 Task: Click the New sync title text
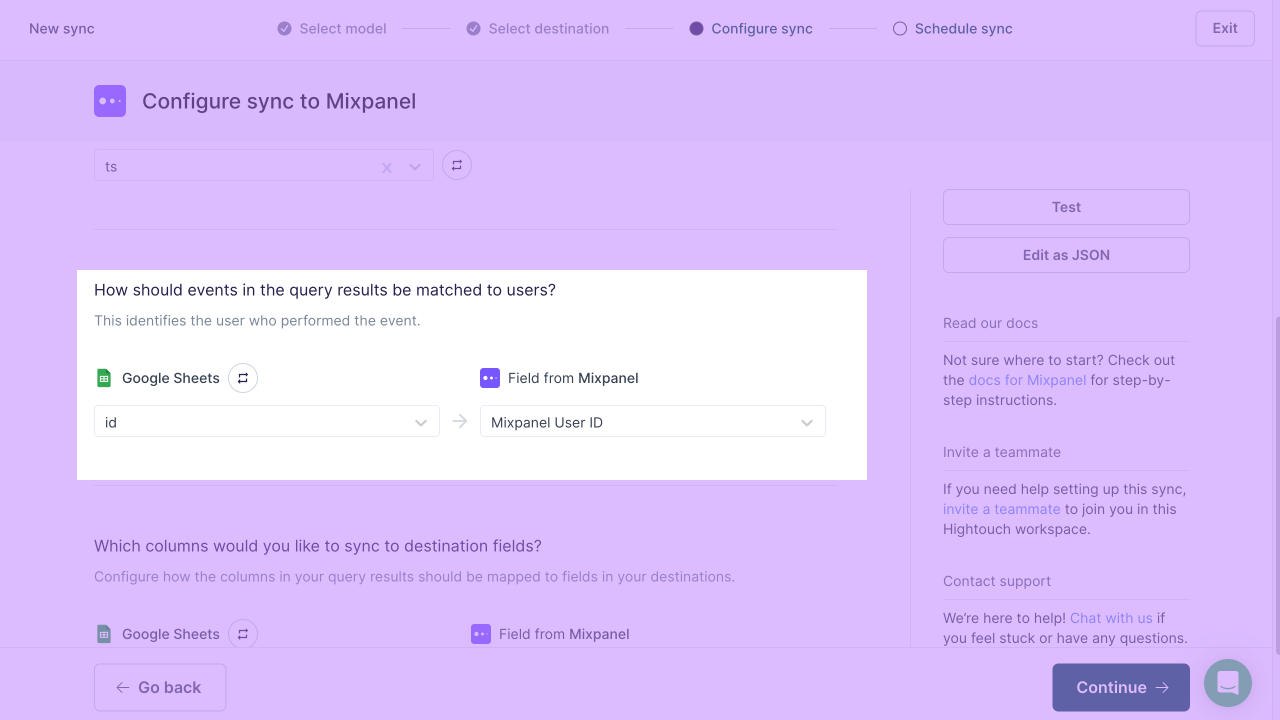click(62, 28)
